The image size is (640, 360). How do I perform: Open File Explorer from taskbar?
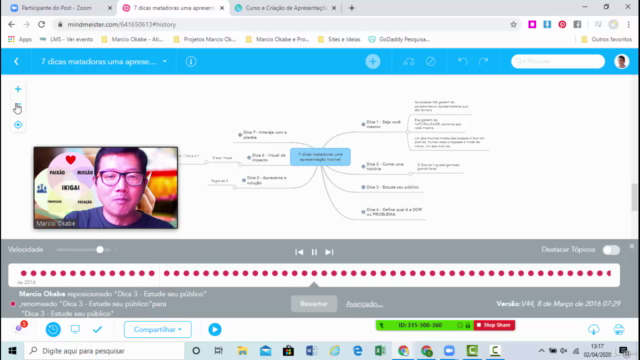pyautogui.click(x=242, y=351)
